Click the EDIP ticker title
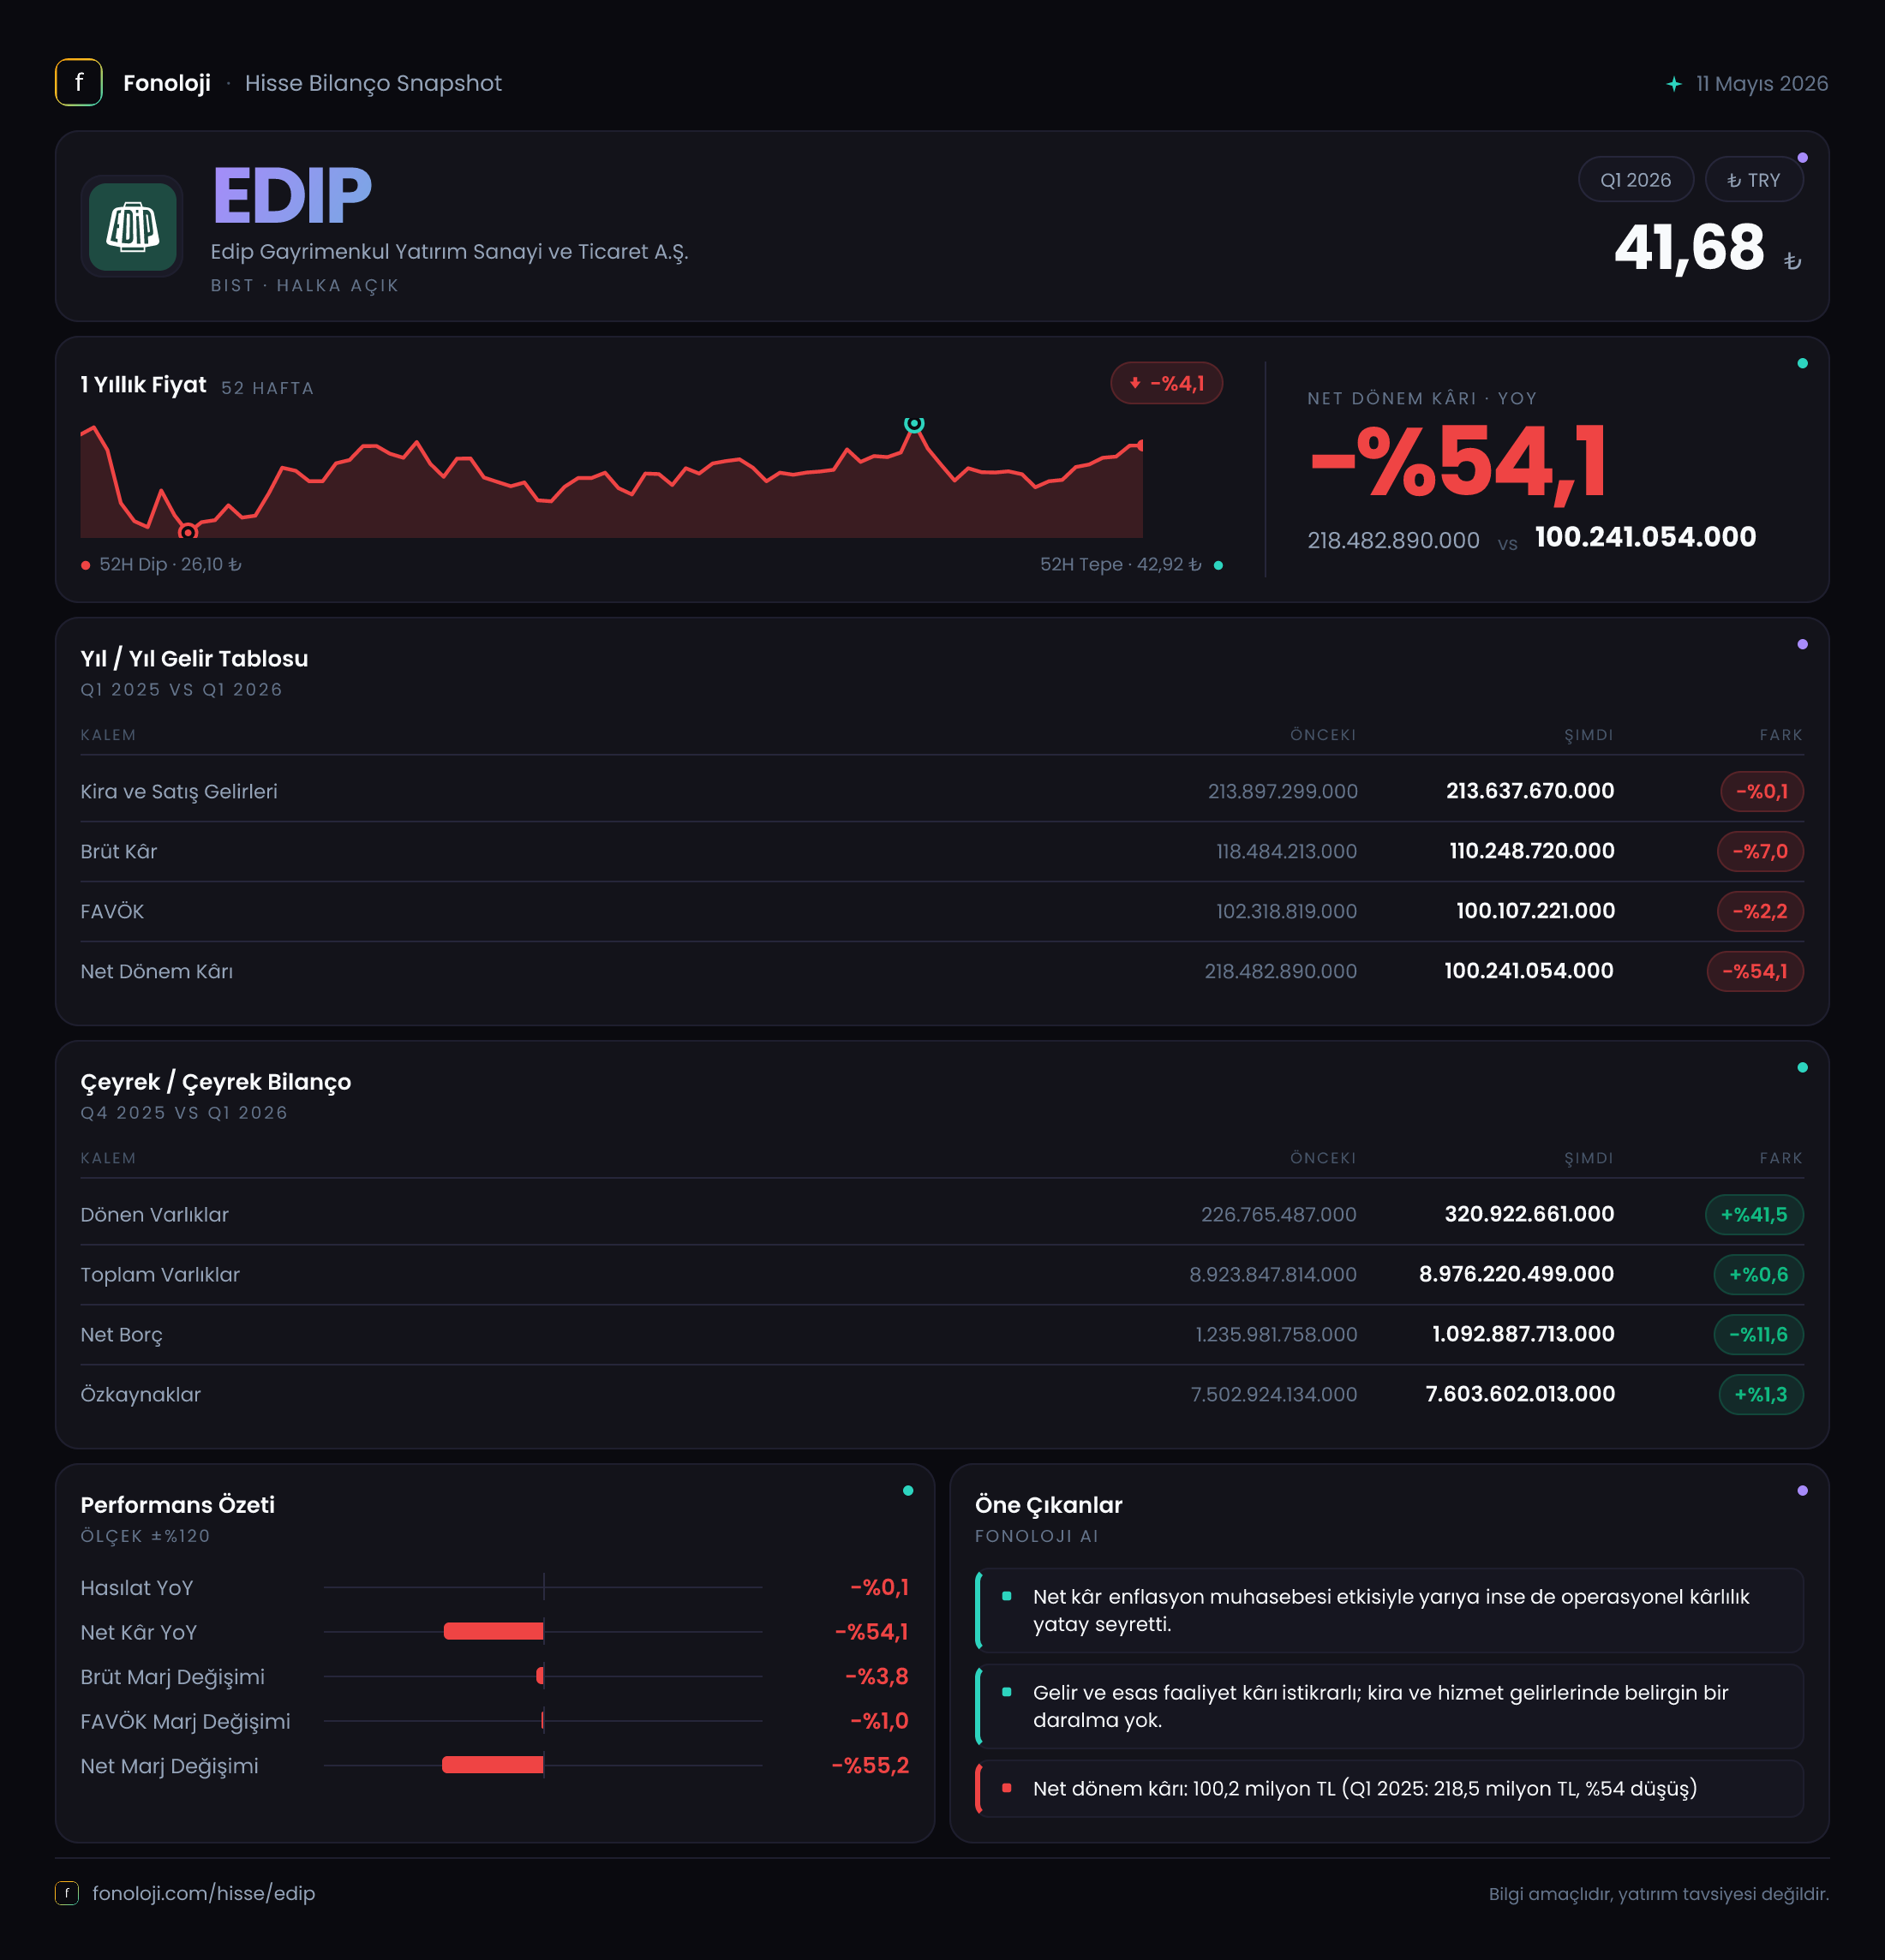 [292, 196]
